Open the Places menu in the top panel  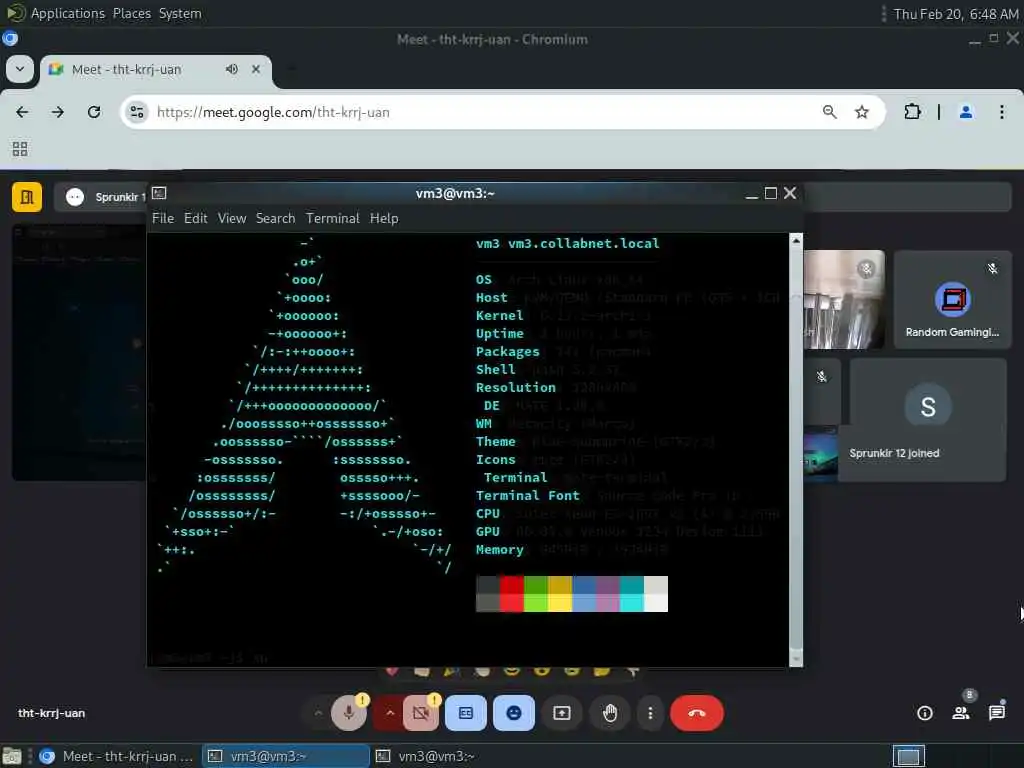(131, 13)
